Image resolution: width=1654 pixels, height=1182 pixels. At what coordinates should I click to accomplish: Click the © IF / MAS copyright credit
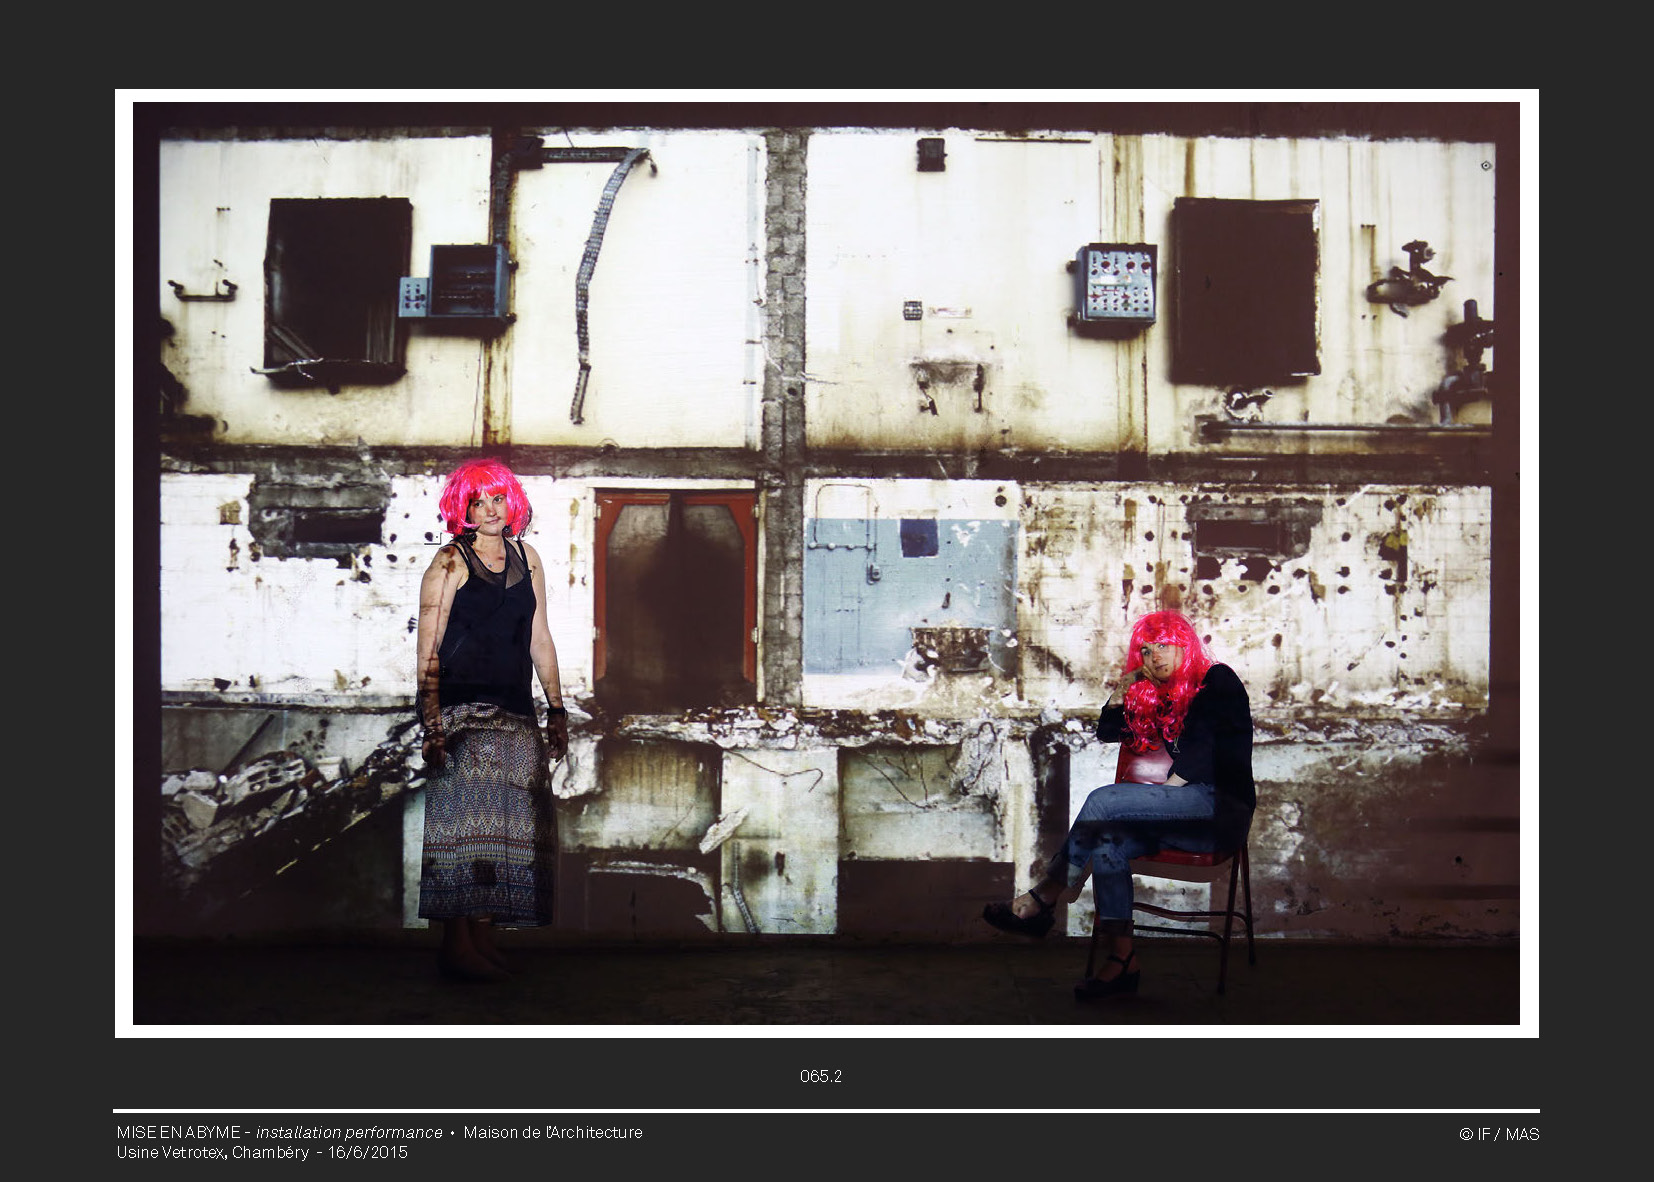point(1498,1134)
